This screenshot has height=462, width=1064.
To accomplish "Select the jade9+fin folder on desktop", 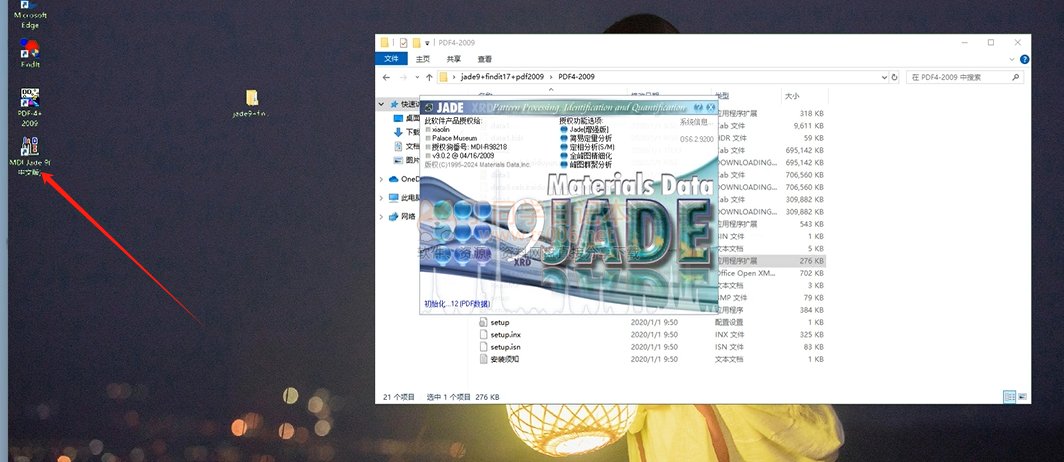I will pyautogui.click(x=251, y=104).
